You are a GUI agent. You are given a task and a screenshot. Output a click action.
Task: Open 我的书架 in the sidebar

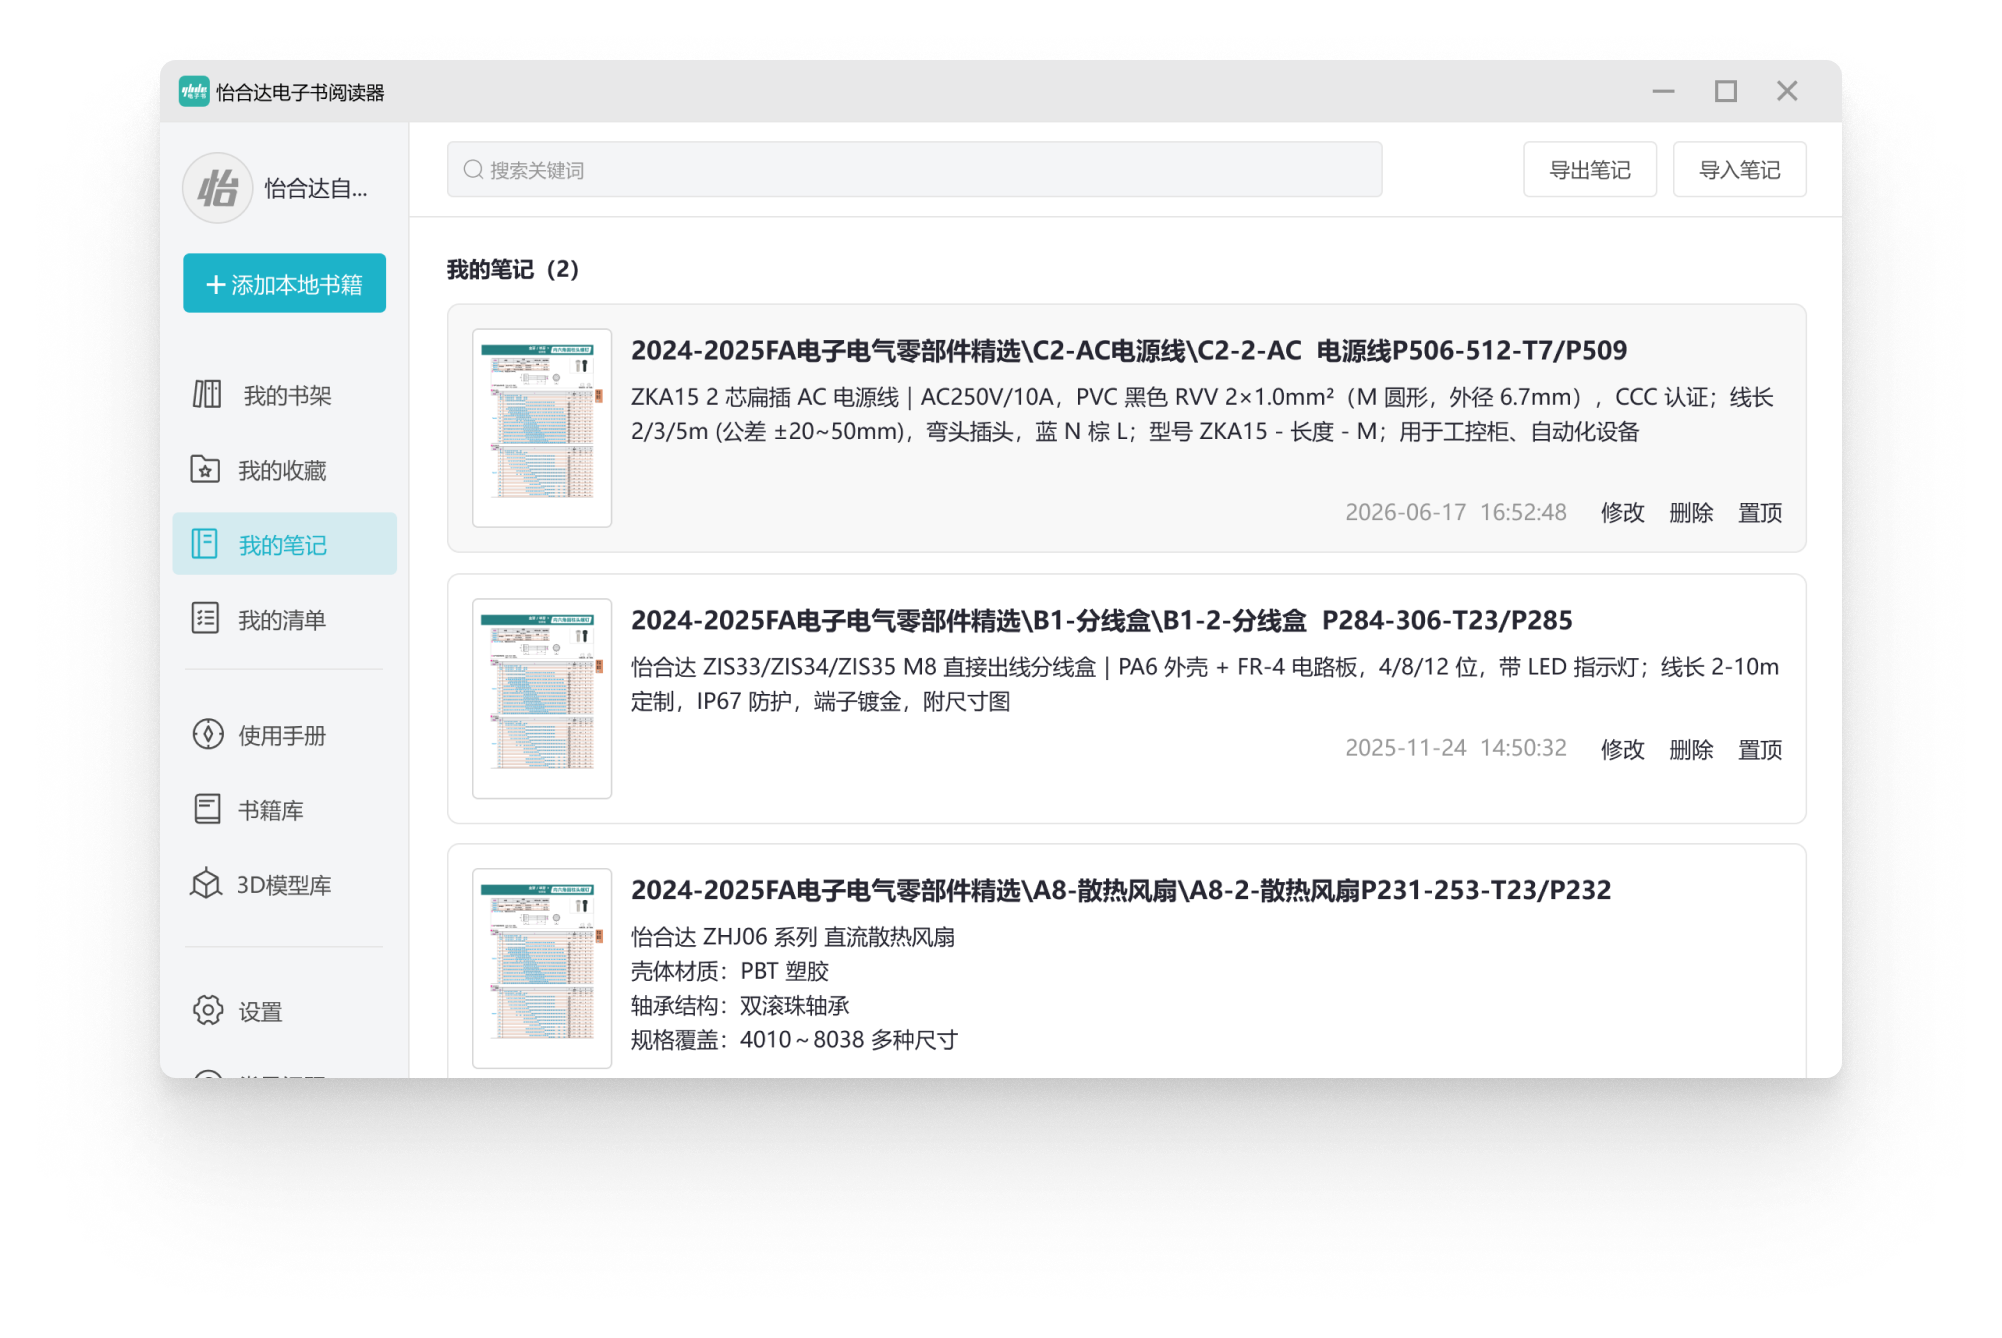click(x=285, y=395)
